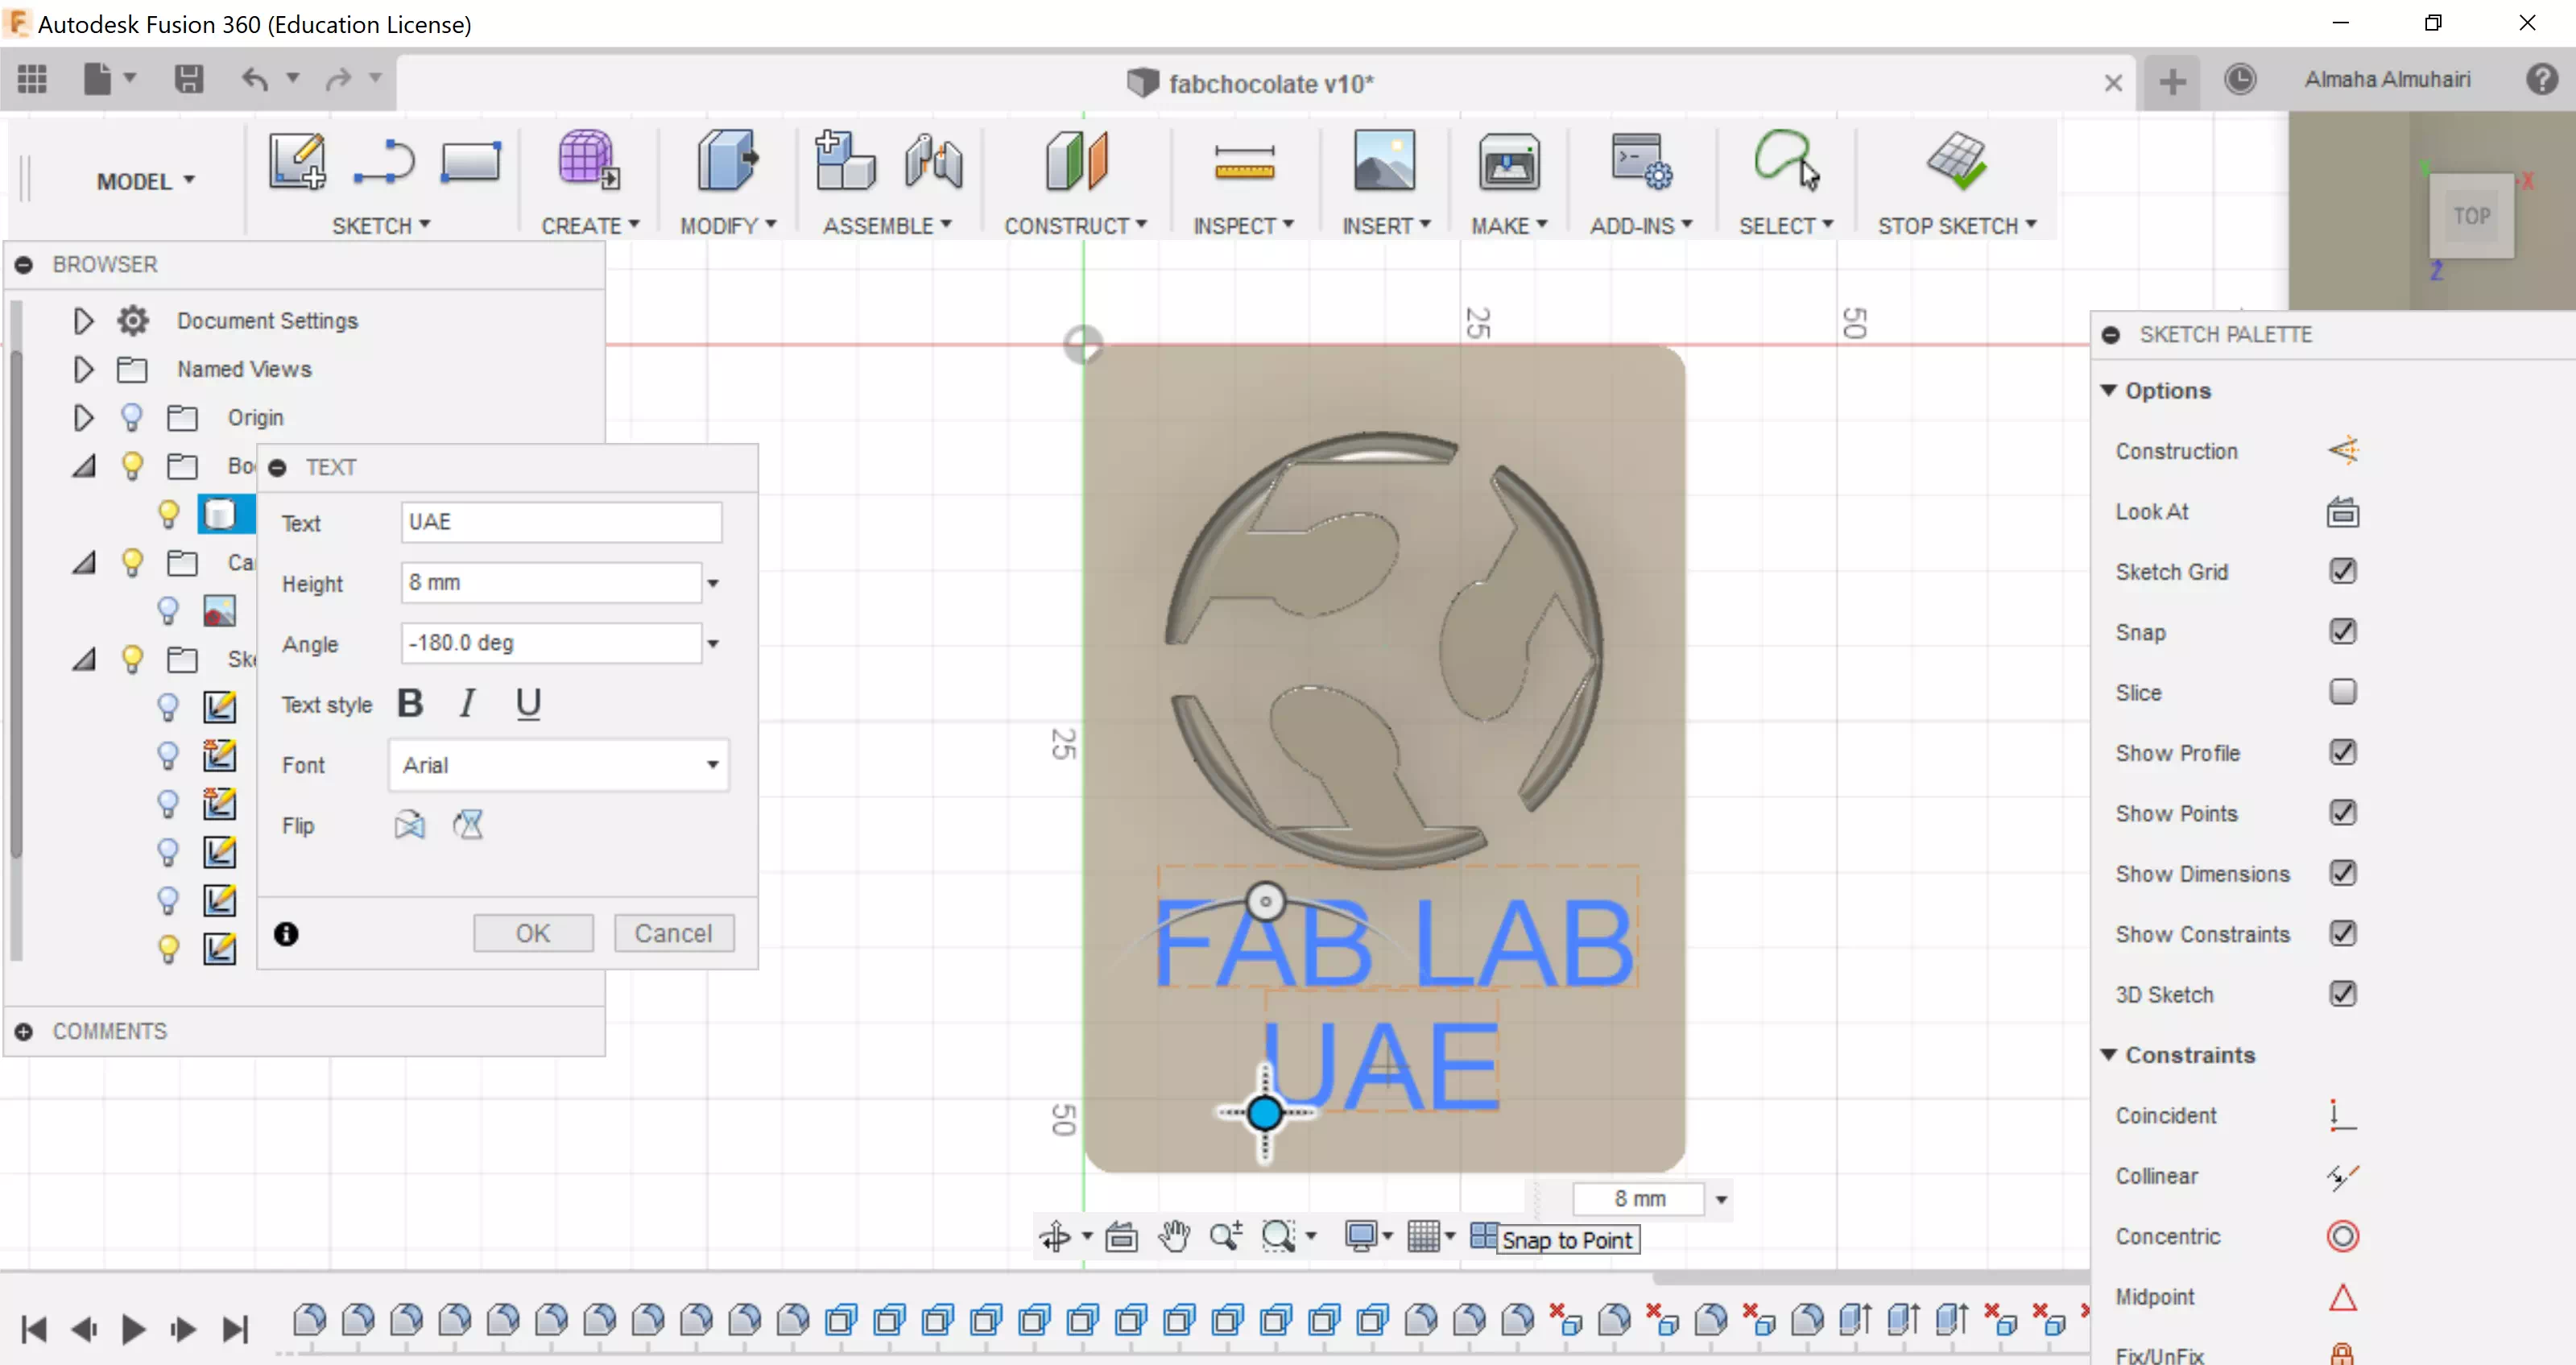Viewport: 2576px width, 1365px height.
Task: Click the Look At icon in Sketch Palette
Action: (x=2343, y=511)
